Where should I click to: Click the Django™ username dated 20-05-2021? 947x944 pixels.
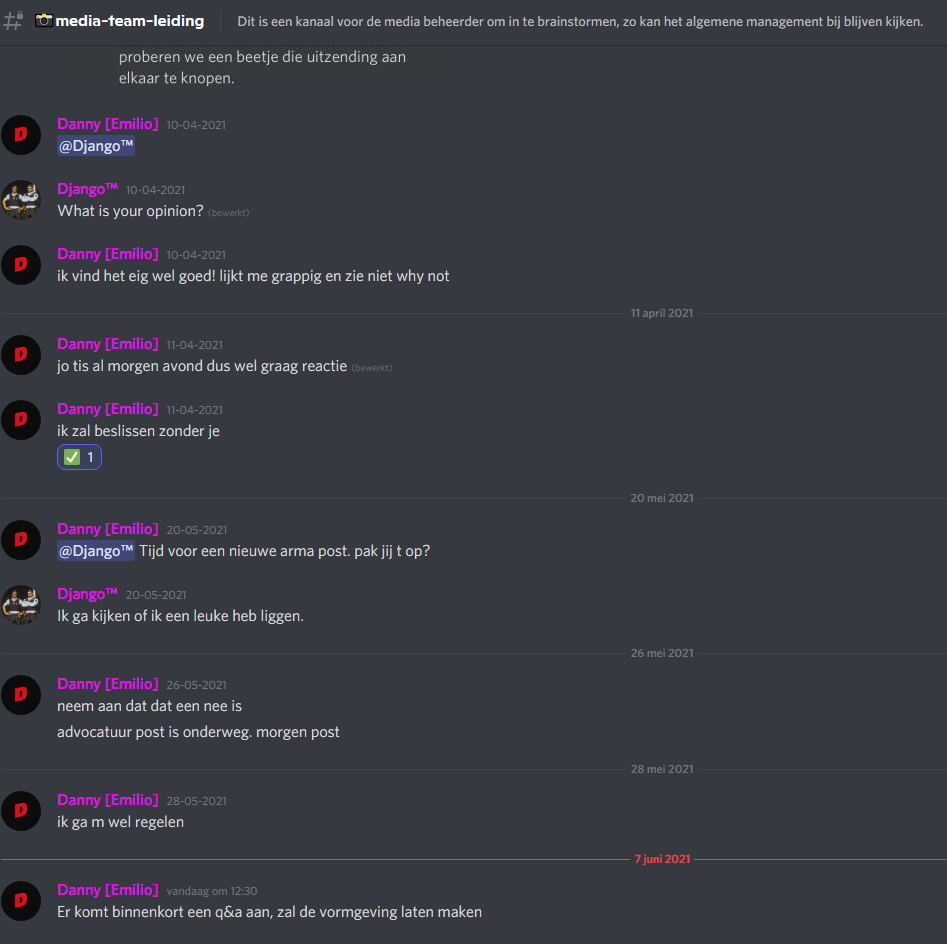88,594
